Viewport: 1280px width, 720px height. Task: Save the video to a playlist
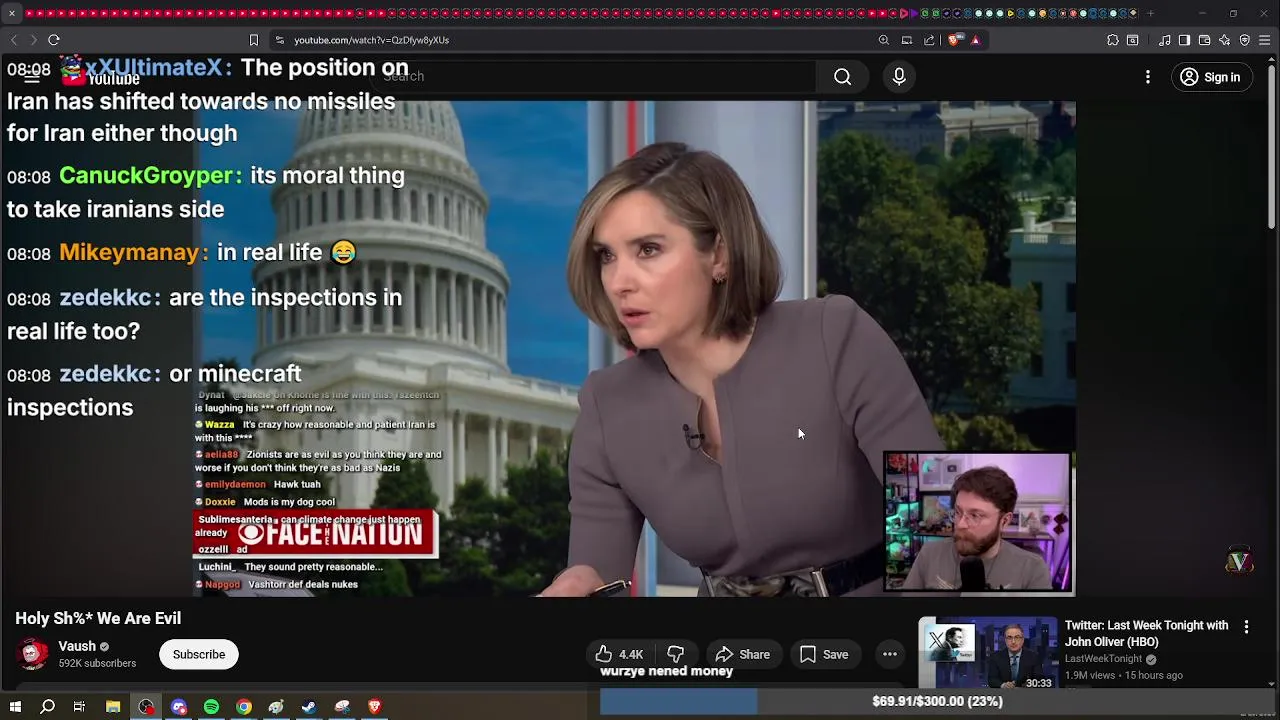(824, 655)
